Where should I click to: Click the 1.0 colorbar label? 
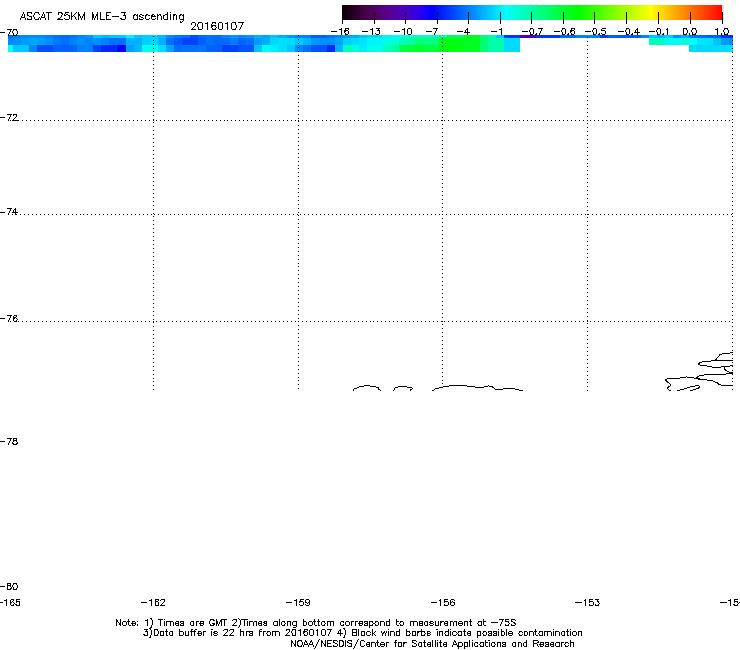pyautogui.click(x=722, y=32)
